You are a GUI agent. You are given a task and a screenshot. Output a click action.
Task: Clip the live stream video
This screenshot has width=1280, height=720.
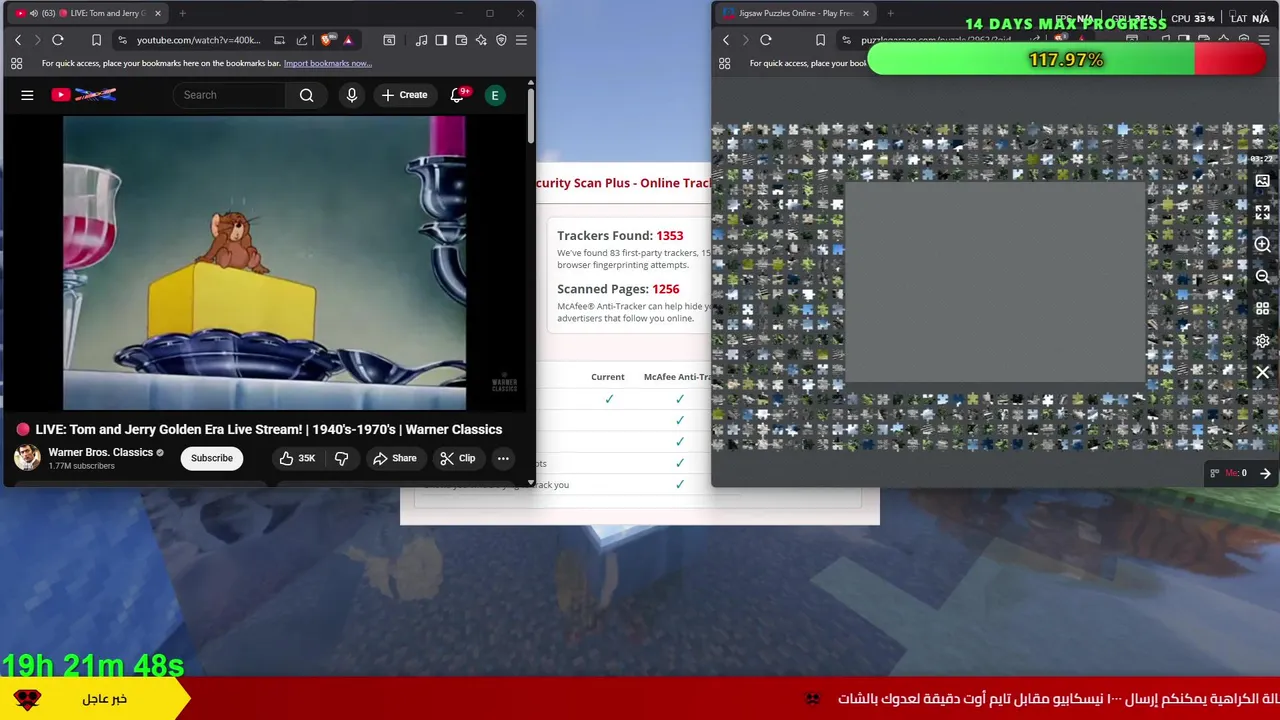tap(457, 458)
